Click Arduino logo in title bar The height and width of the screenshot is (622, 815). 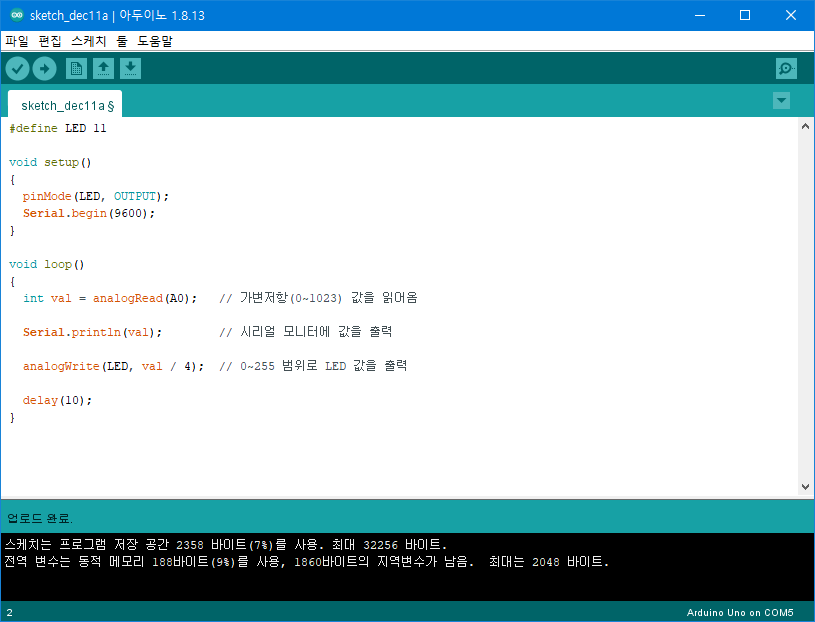pyautogui.click(x=17, y=15)
